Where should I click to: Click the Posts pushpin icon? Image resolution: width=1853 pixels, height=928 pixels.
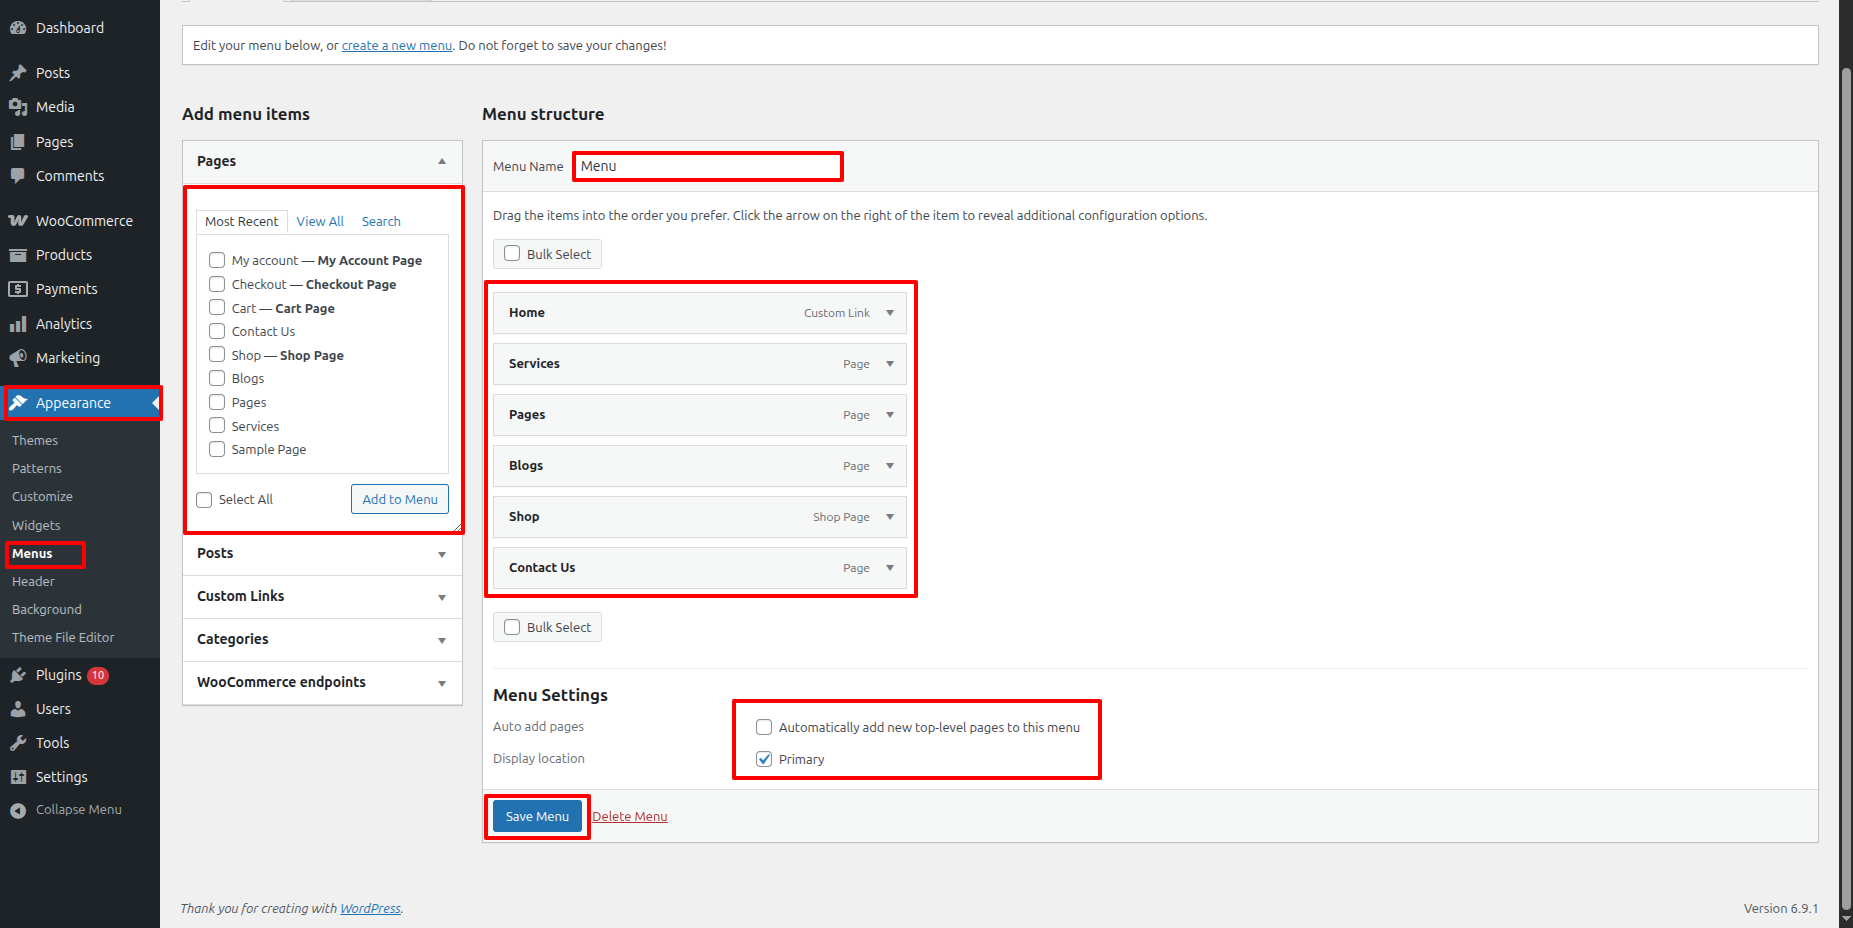click(18, 73)
